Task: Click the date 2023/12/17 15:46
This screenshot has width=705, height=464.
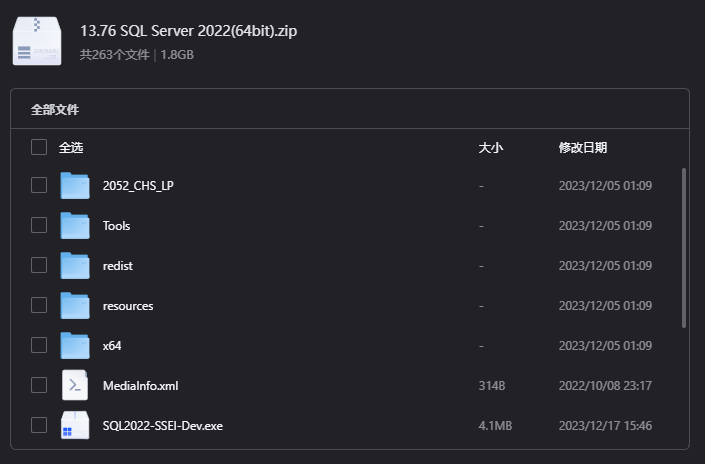Action: (x=605, y=426)
